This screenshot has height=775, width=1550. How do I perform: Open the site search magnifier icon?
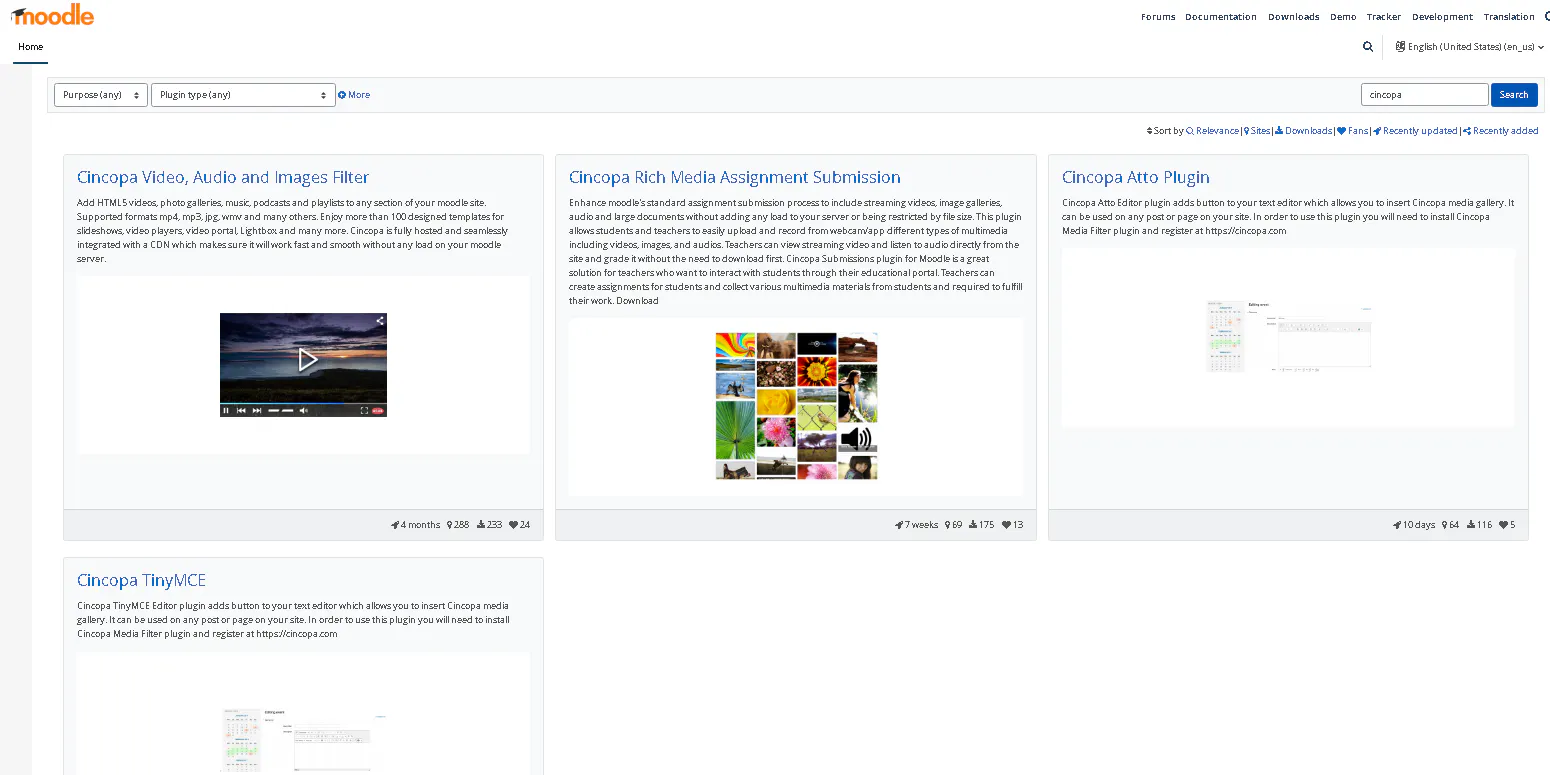(x=1368, y=46)
